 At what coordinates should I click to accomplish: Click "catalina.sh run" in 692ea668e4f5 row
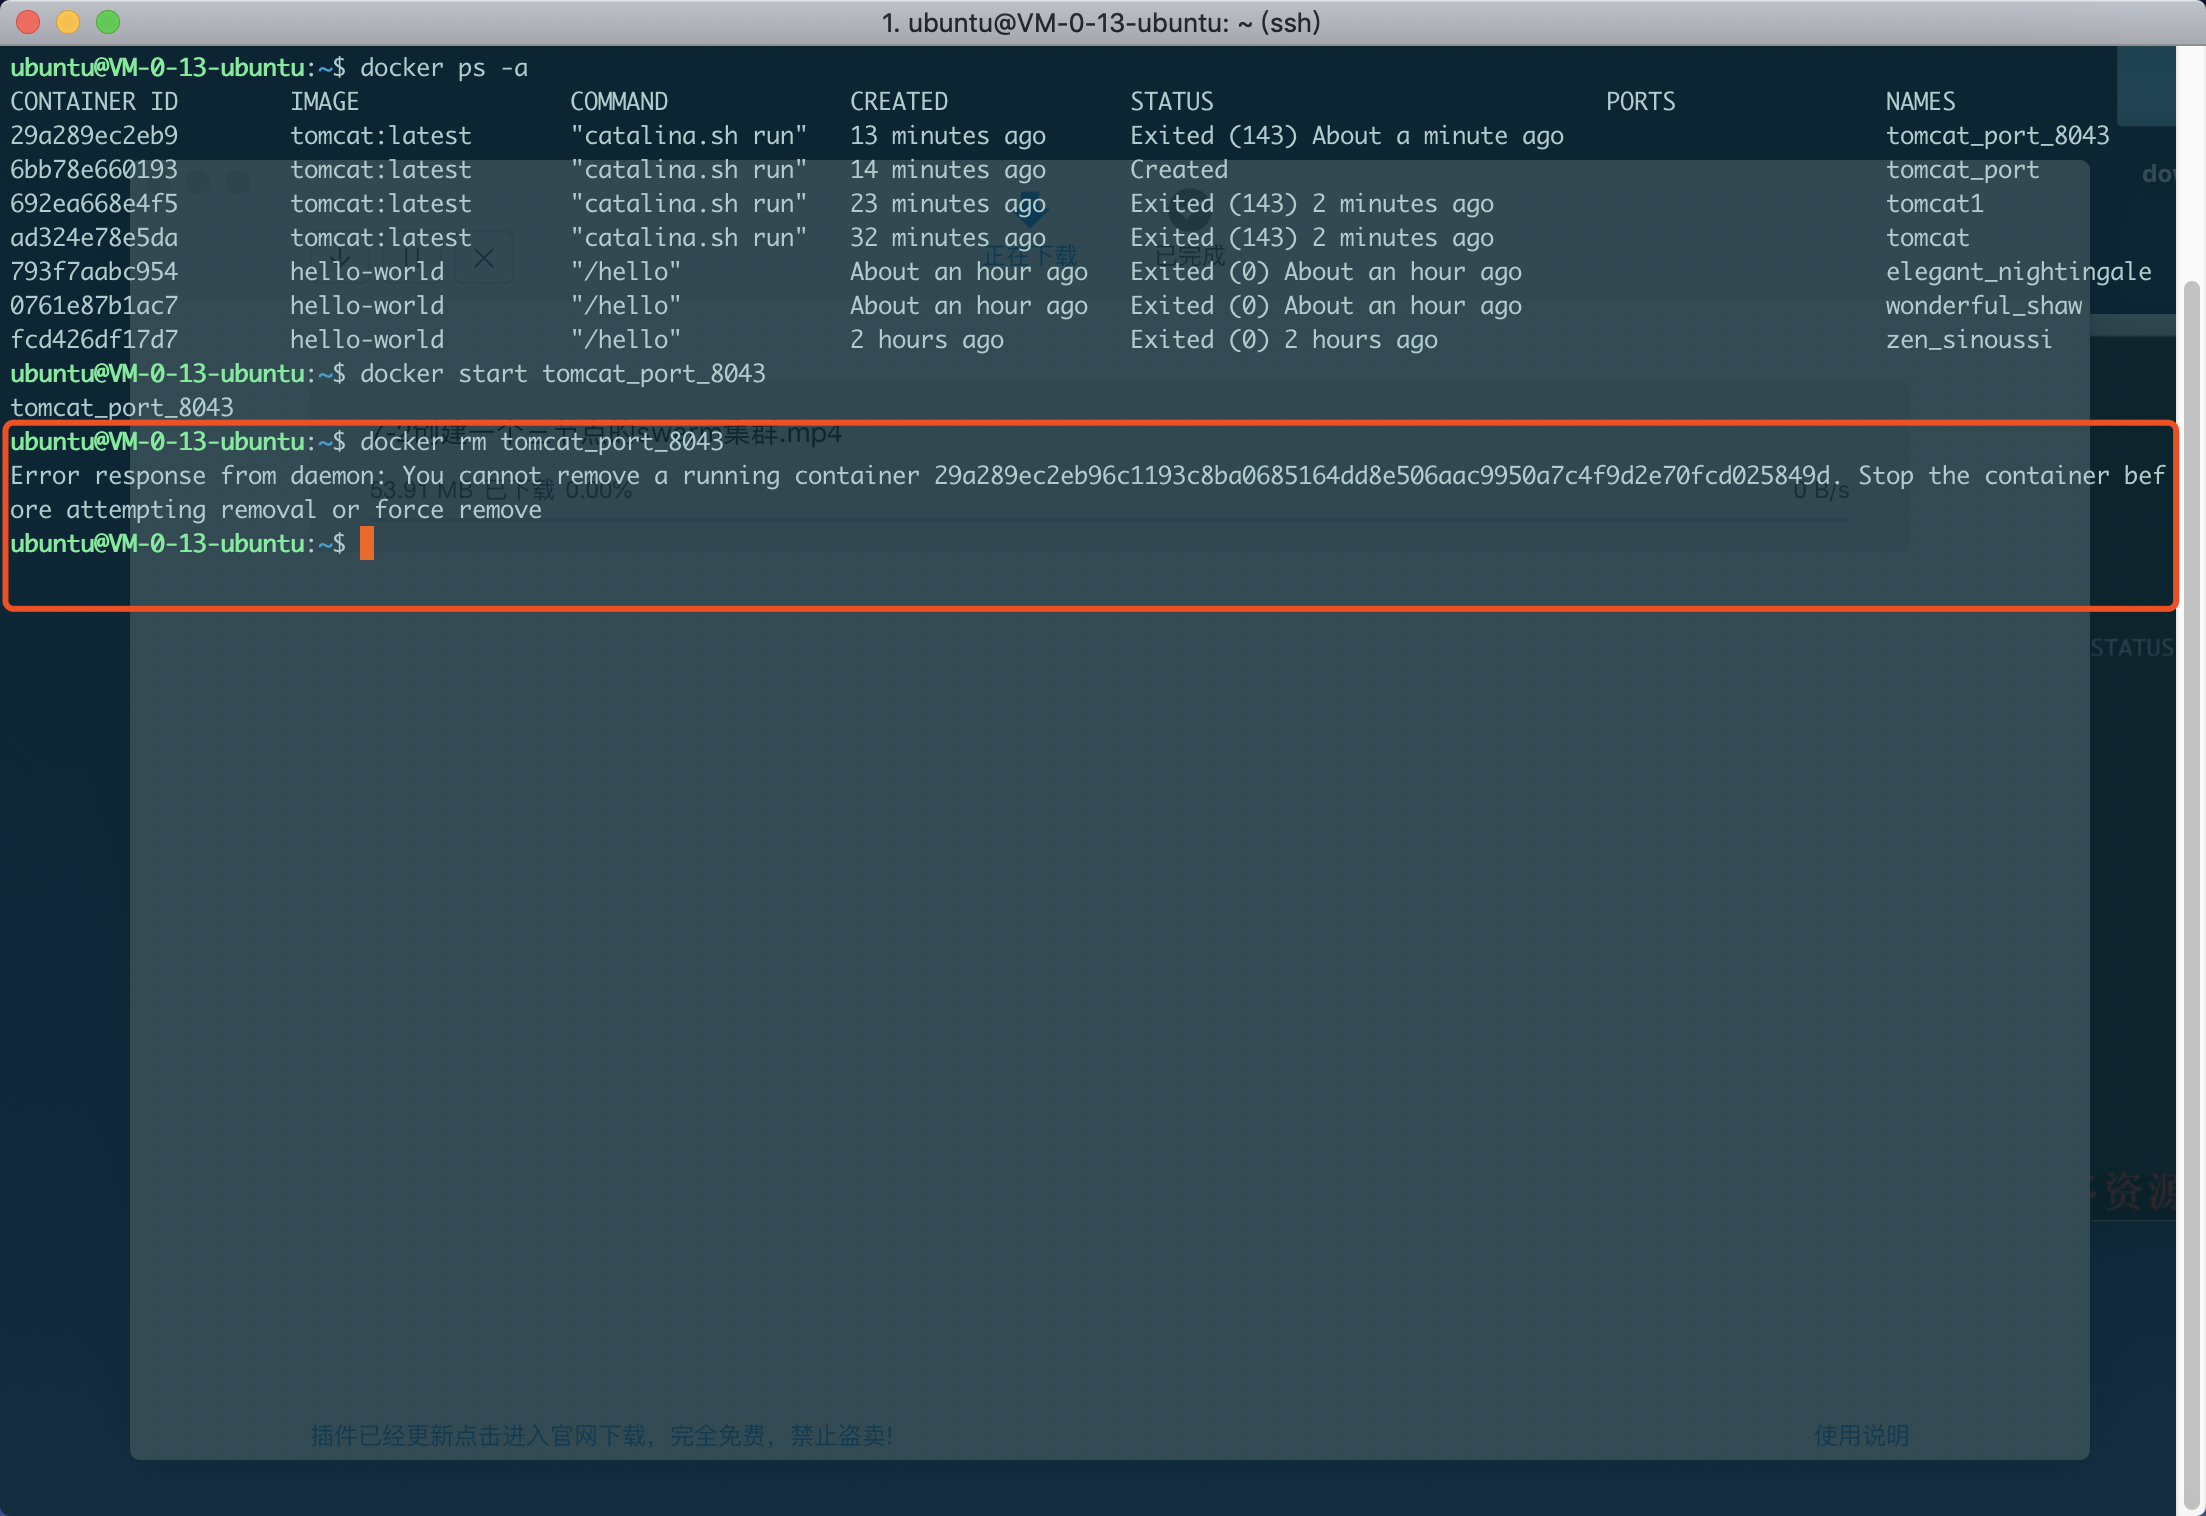(x=689, y=203)
